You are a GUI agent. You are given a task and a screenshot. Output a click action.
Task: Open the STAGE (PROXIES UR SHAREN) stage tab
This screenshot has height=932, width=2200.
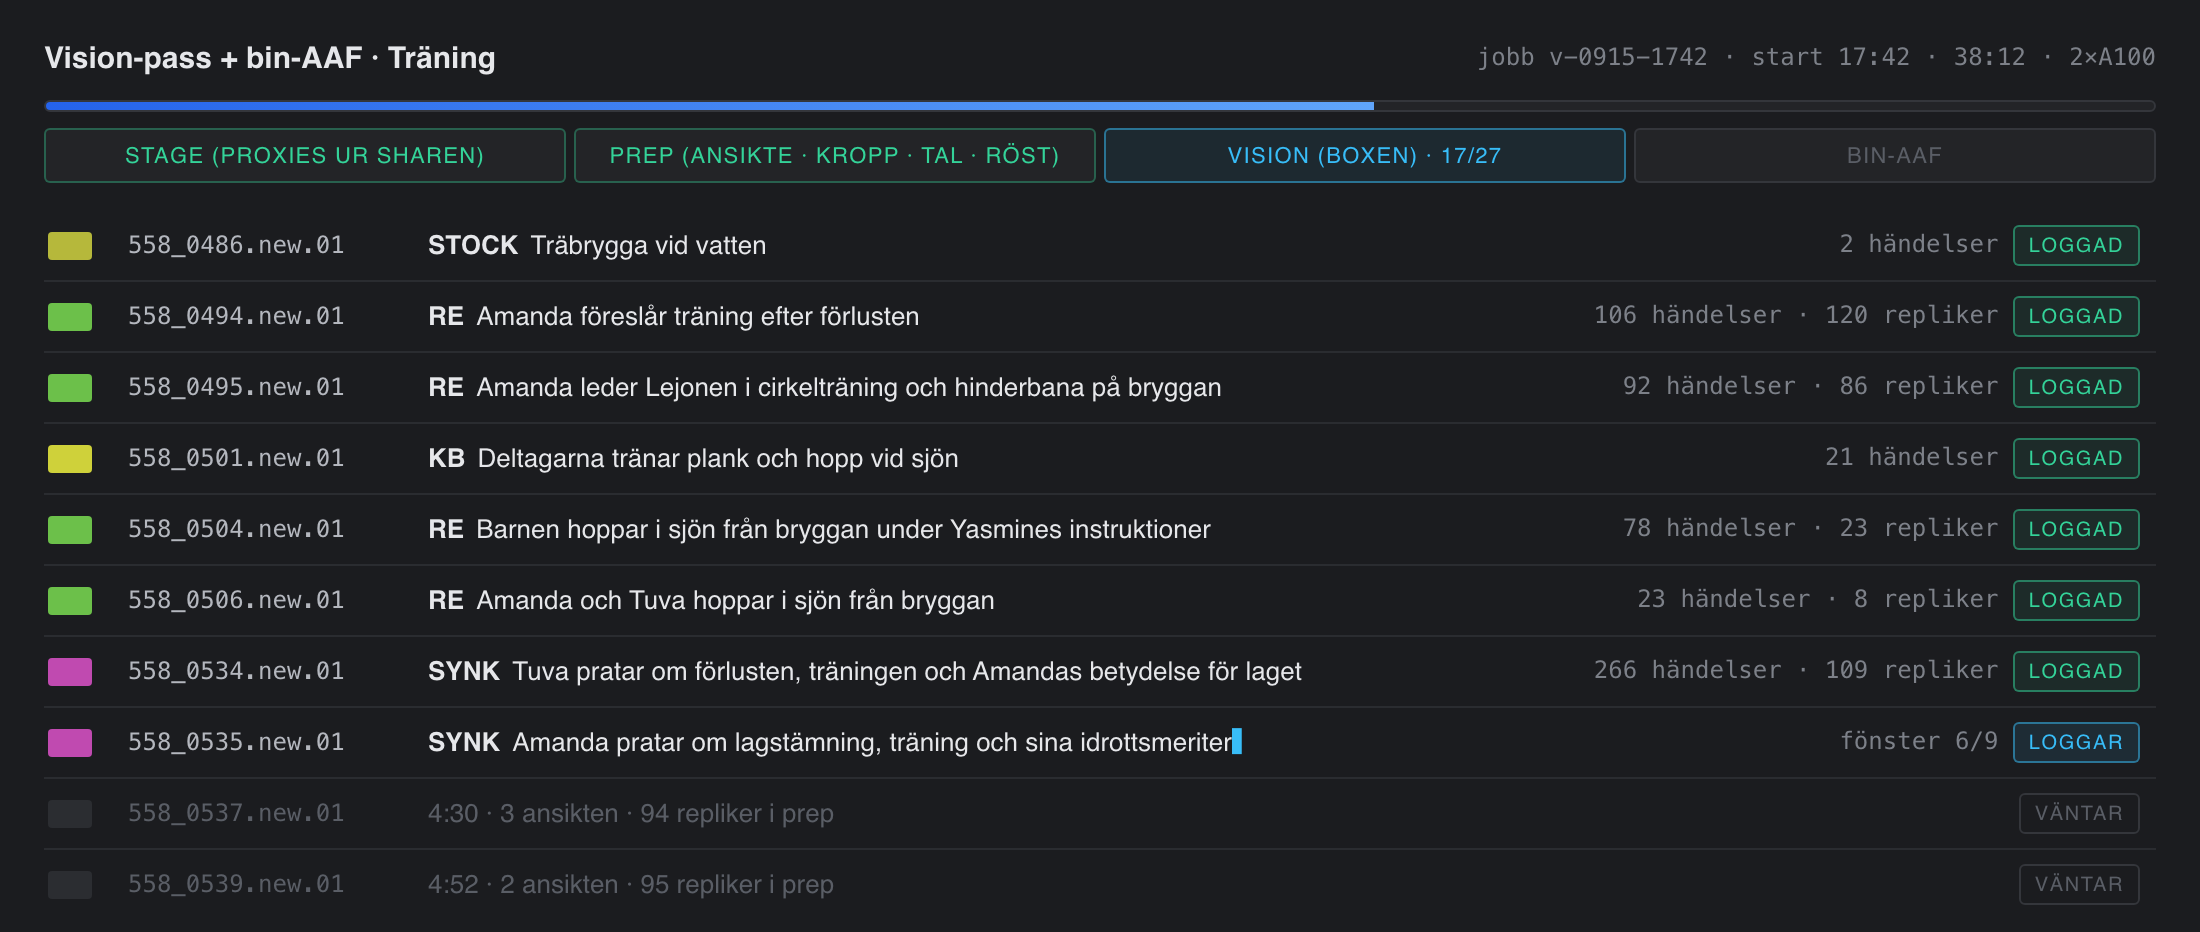[x=305, y=156]
